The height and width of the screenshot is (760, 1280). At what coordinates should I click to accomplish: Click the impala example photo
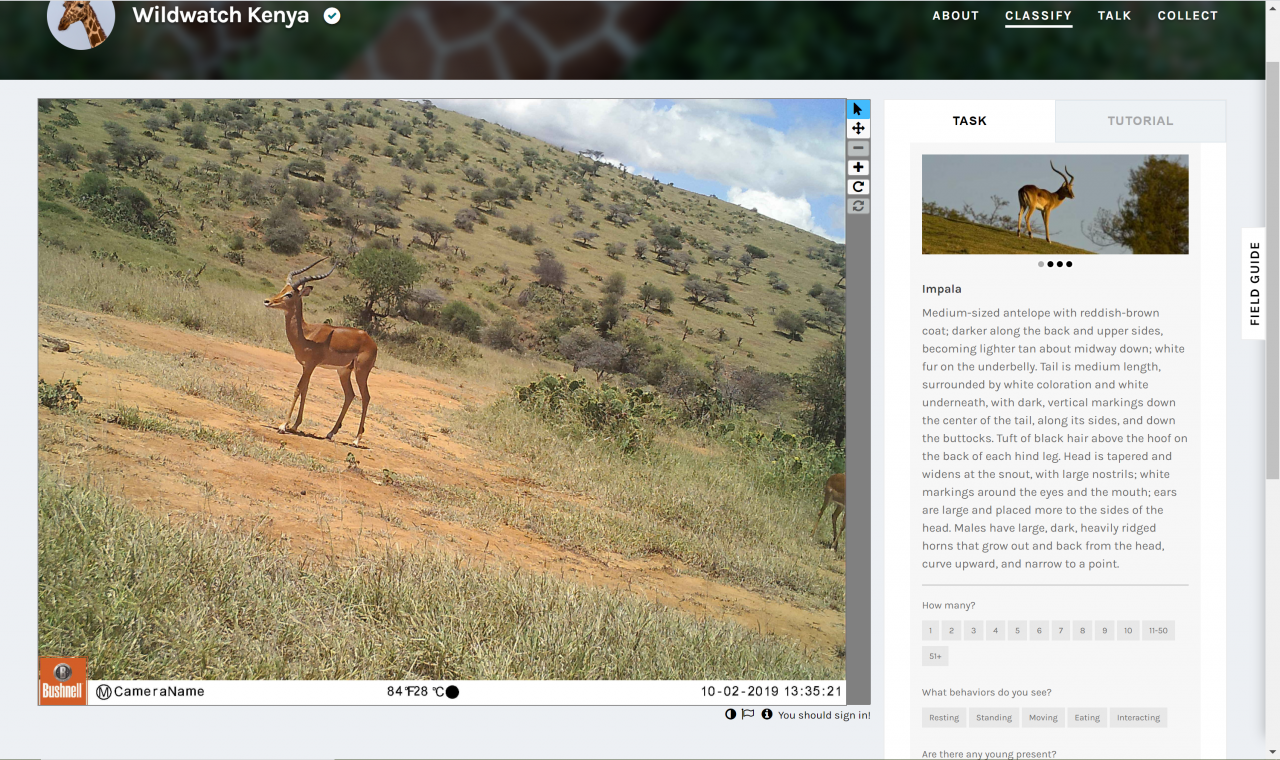pos(1055,204)
